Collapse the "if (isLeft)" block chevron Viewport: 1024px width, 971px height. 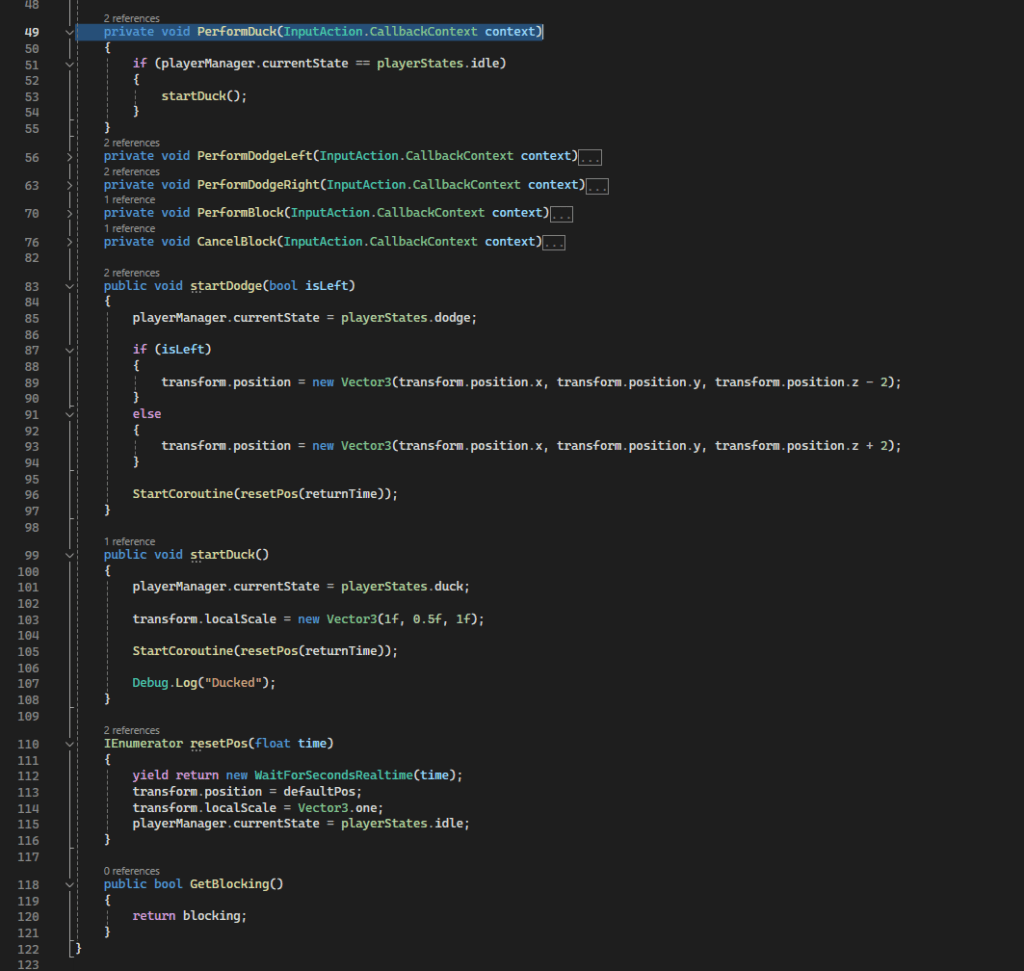[x=69, y=350]
